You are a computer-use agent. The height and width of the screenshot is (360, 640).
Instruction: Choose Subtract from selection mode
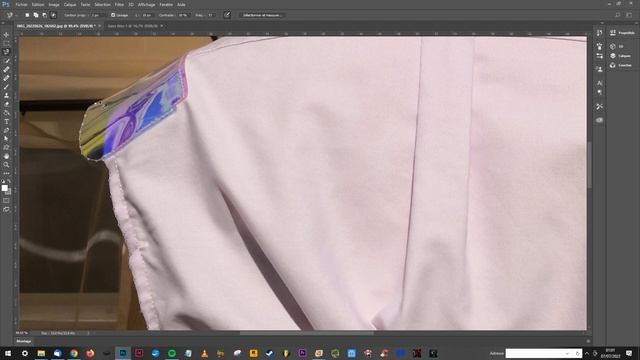(x=44, y=15)
